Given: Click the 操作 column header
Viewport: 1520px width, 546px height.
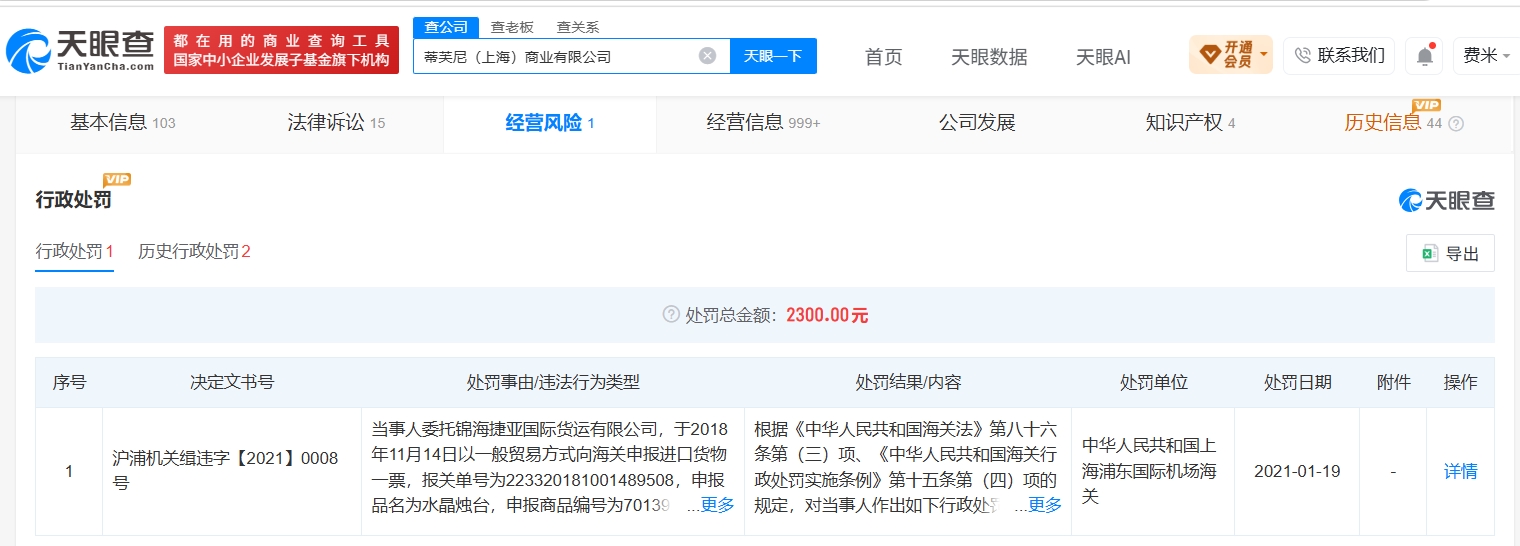Looking at the screenshot, I should pyautogui.click(x=1460, y=382).
